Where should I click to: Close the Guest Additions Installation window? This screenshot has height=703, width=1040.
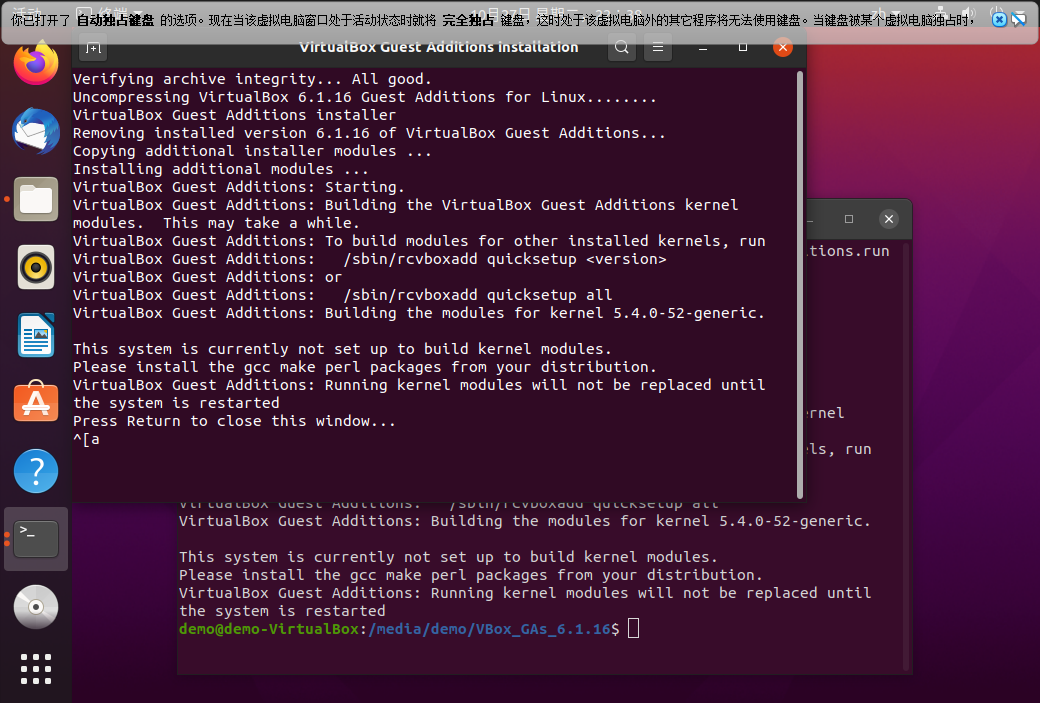[783, 47]
